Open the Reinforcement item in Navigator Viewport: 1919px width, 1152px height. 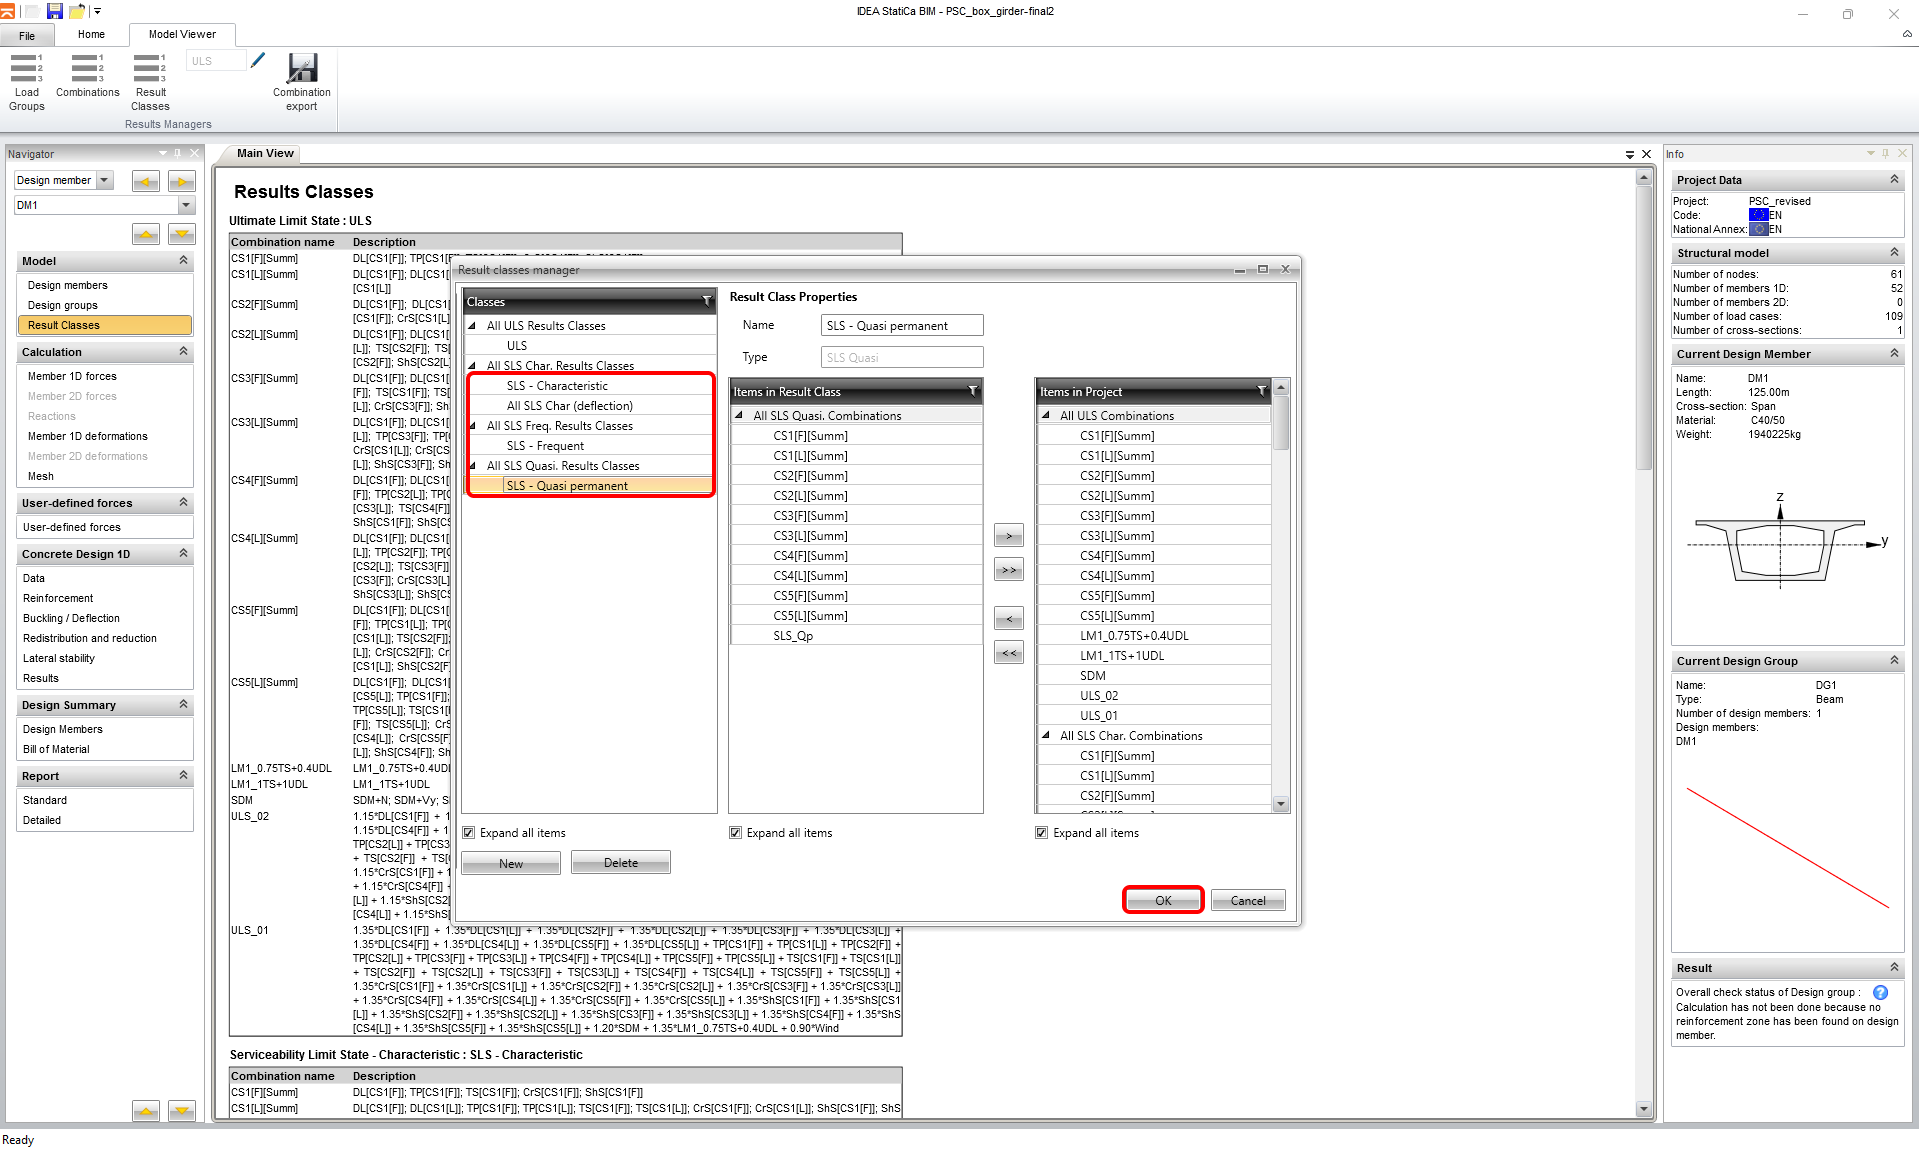click(x=58, y=598)
